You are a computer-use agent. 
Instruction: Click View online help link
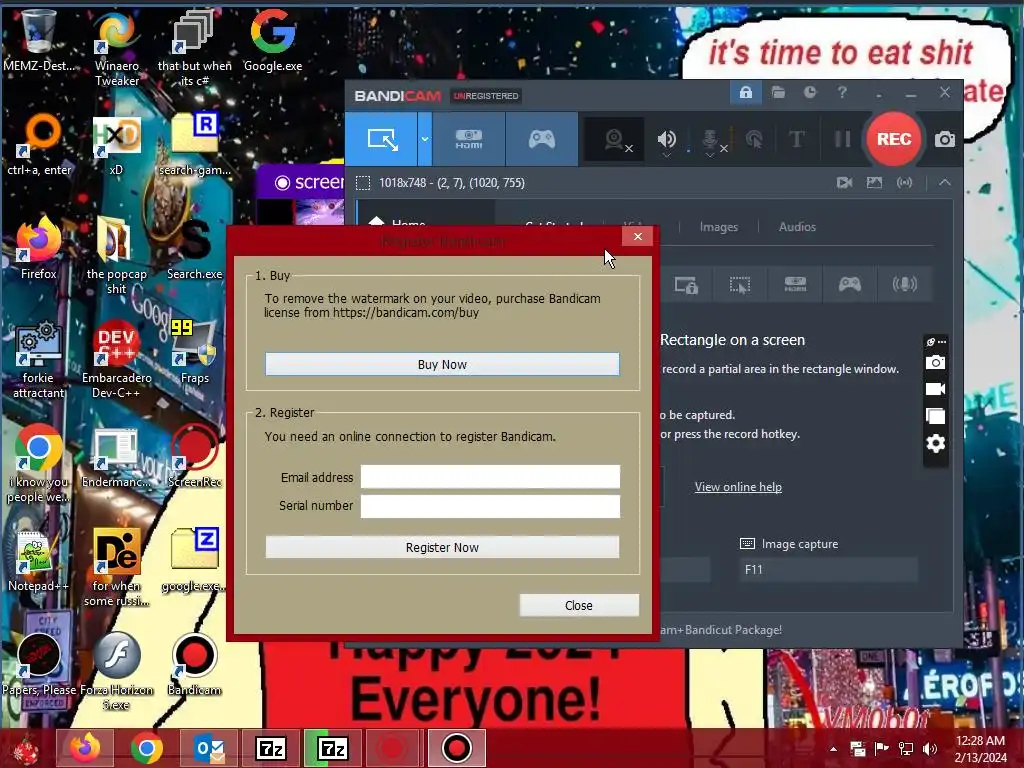738,487
